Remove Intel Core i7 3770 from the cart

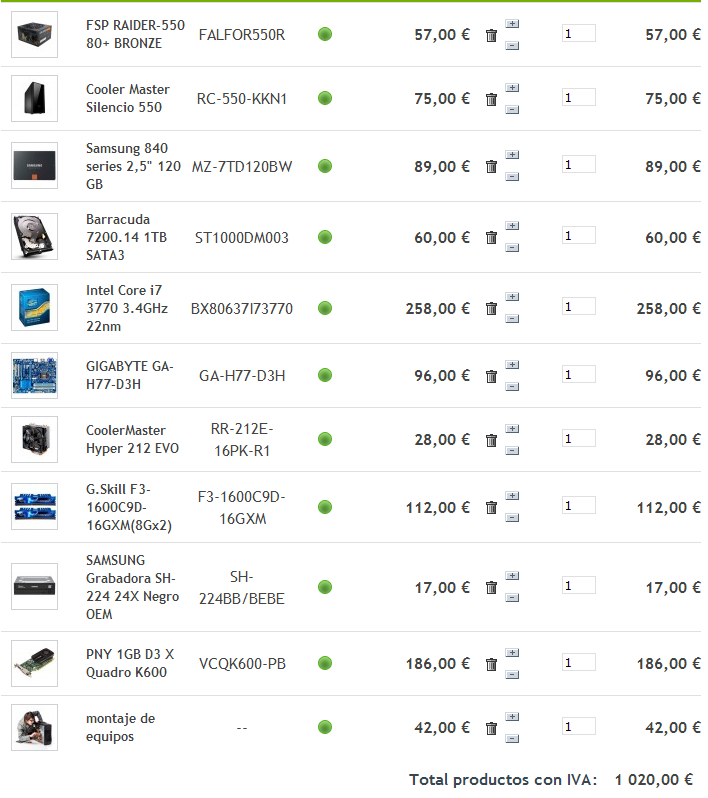coord(491,309)
